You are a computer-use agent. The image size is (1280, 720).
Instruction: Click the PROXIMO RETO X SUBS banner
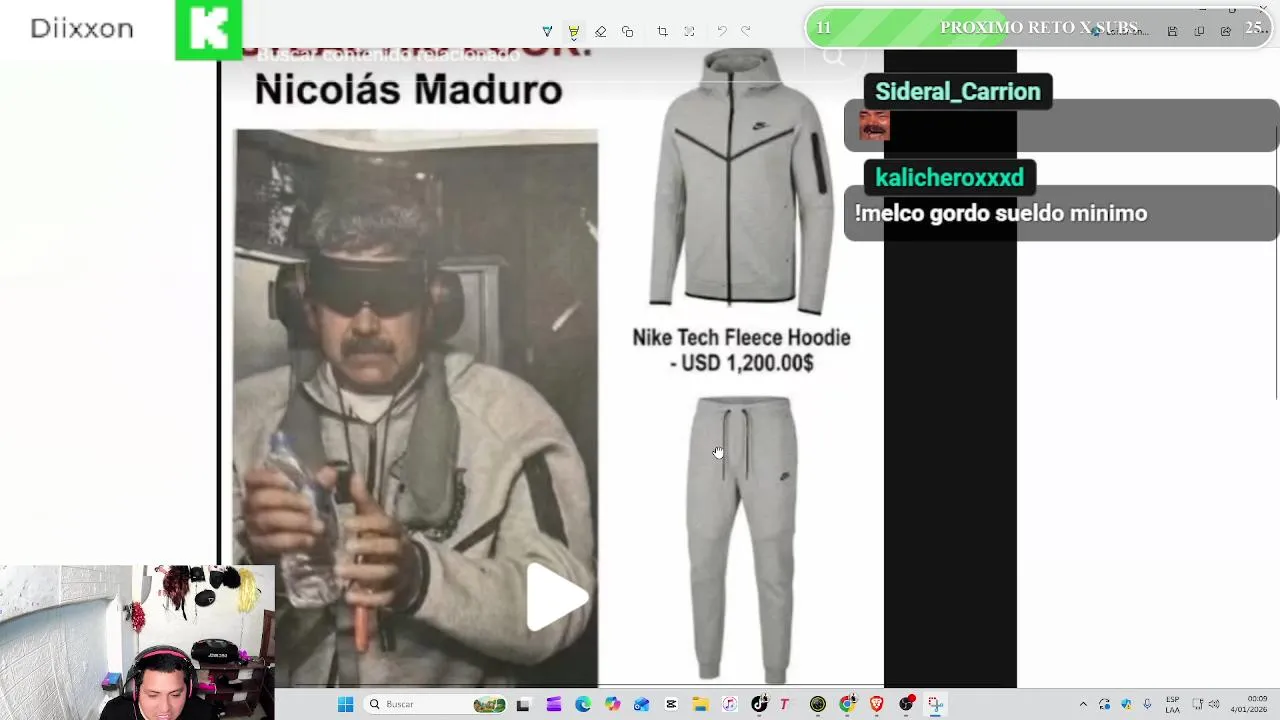pyautogui.click(x=1040, y=28)
